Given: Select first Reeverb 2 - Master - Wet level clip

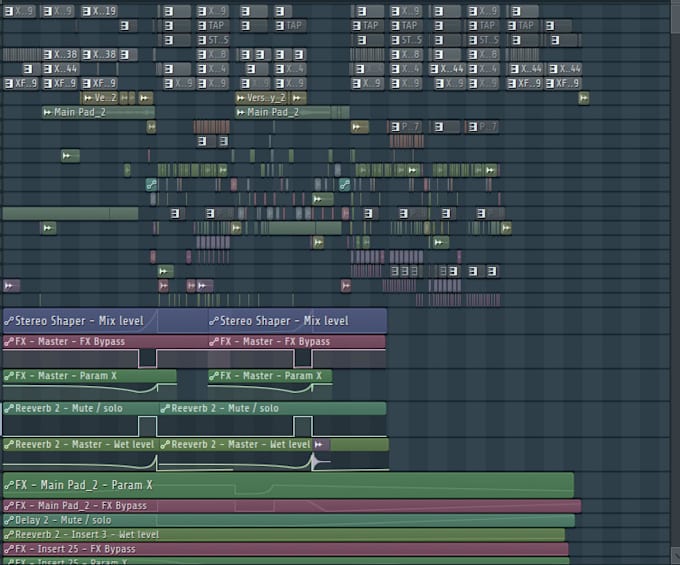Looking at the screenshot, I should pos(80,444).
